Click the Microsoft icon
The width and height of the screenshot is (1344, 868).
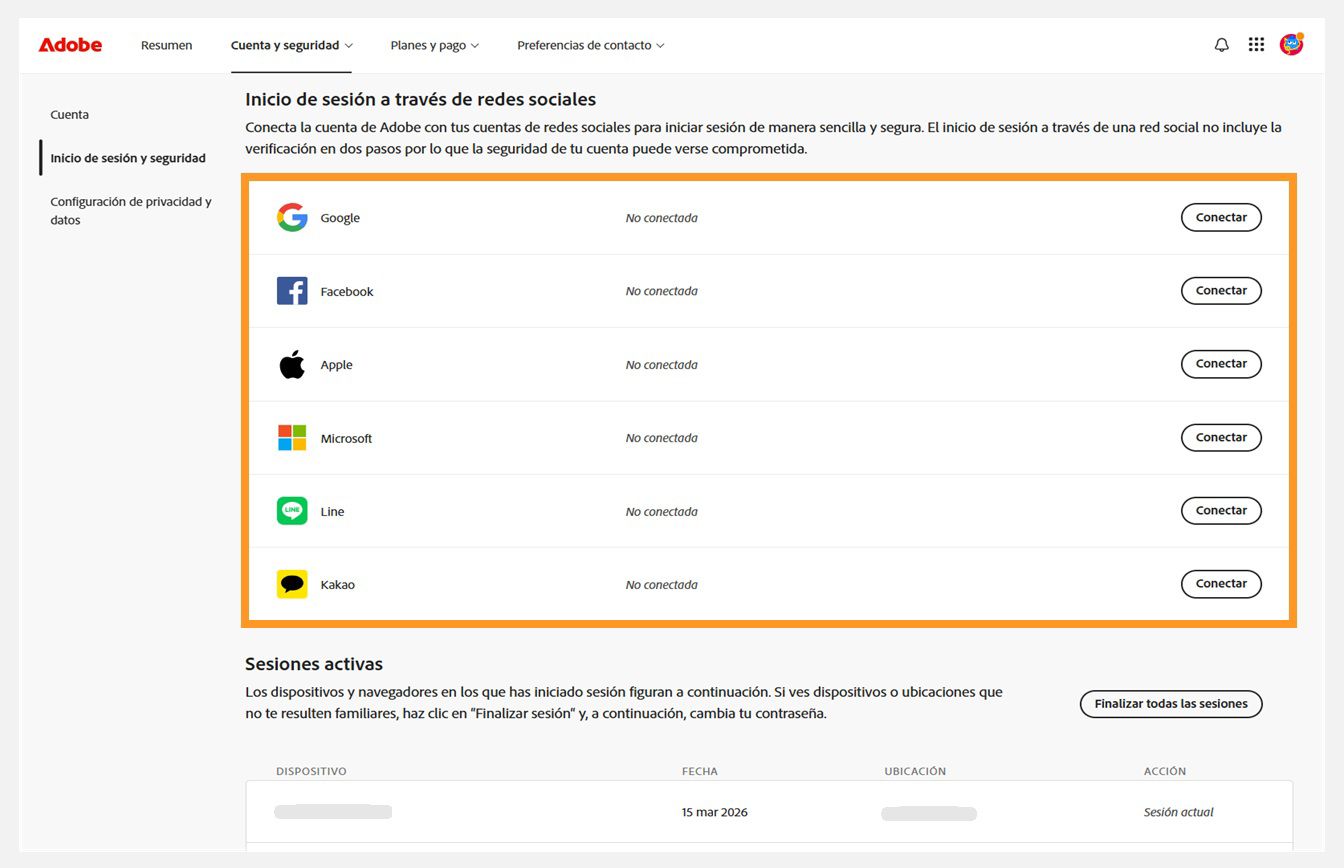pos(291,437)
